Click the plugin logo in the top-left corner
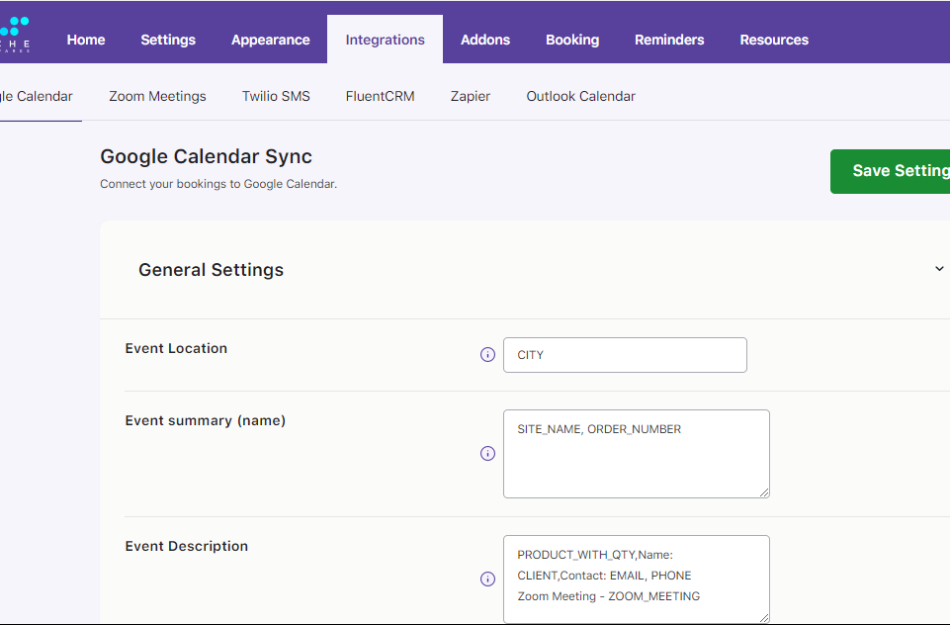 click(14, 31)
